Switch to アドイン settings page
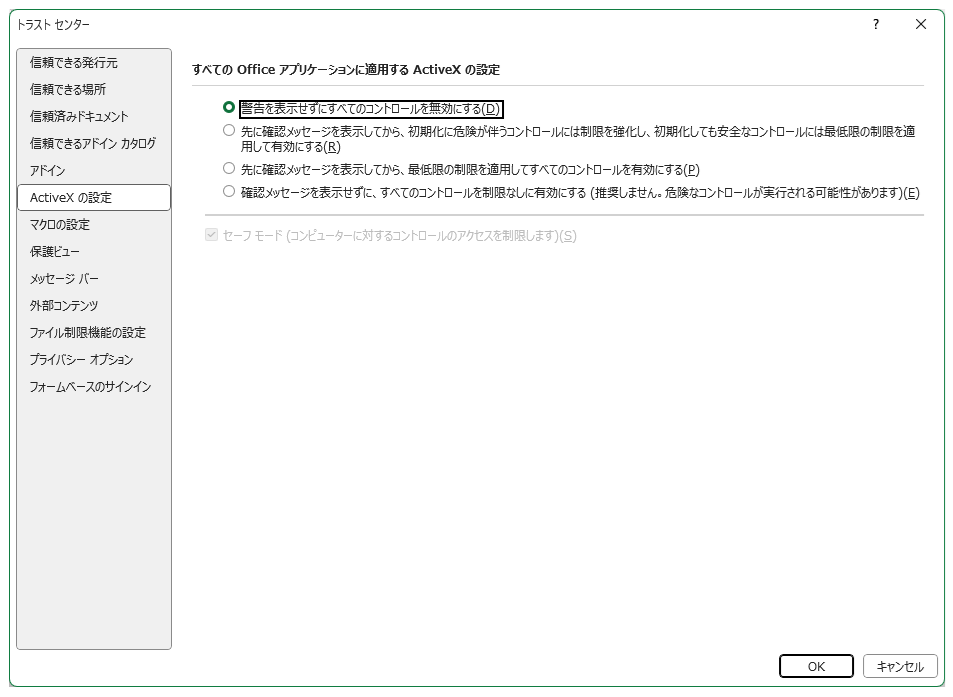 pyautogui.click(x=48, y=171)
